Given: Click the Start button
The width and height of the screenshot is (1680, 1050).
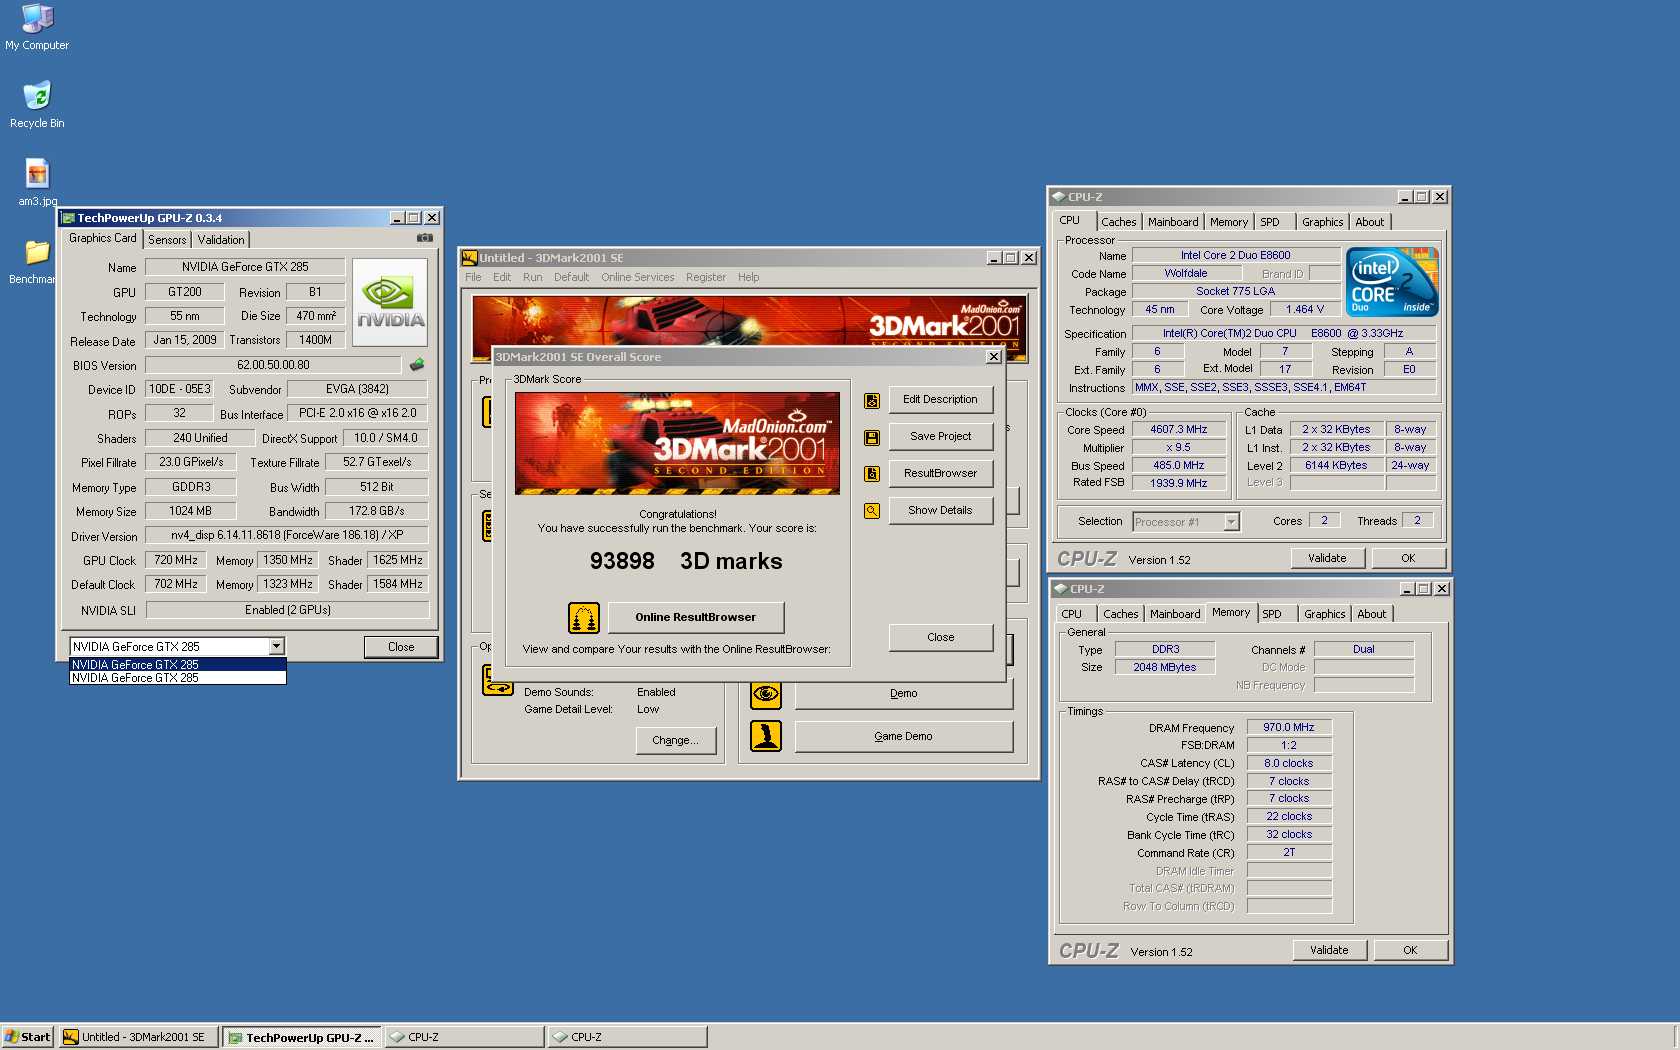Looking at the screenshot, I should 27,1037.
